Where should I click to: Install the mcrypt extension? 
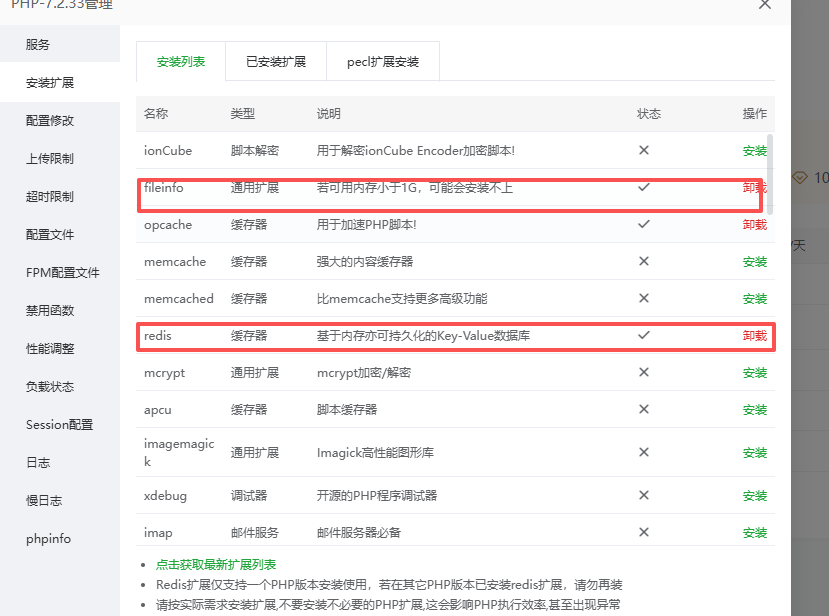pos(754,373)
